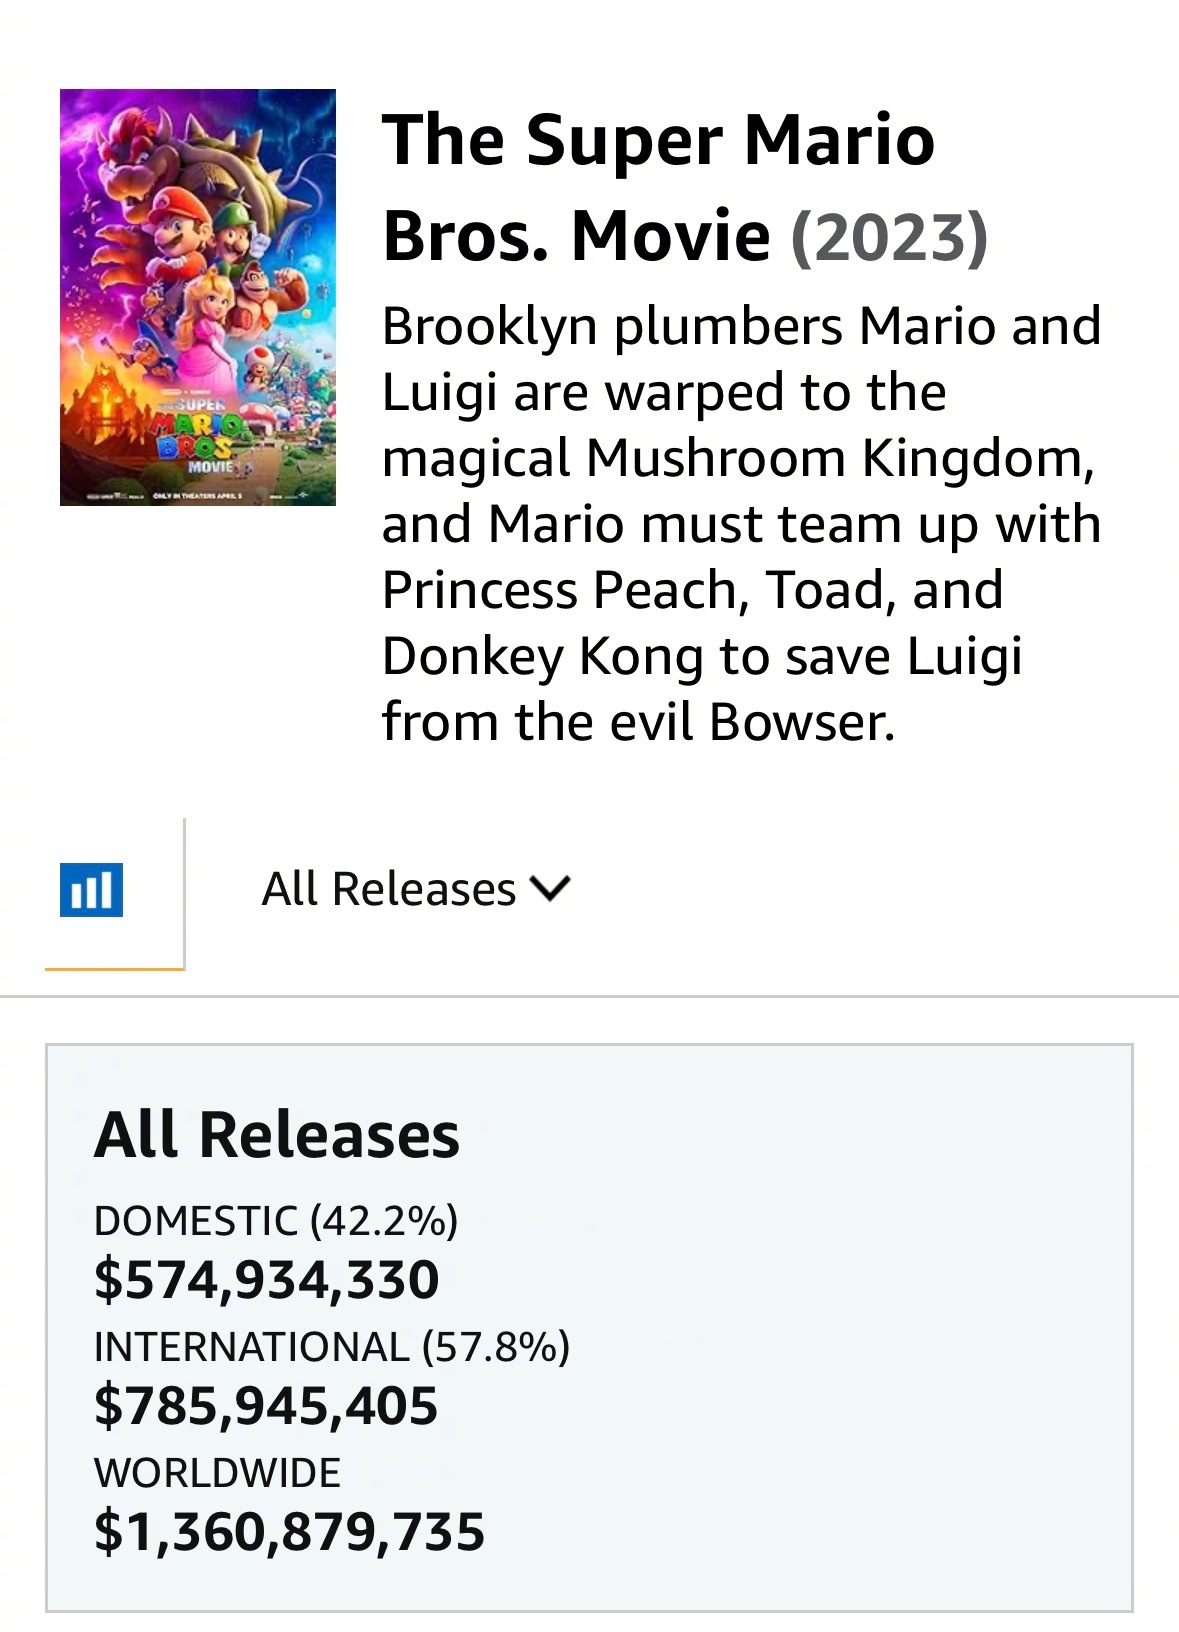Click the All Releases heading in summary box

coord(277,1135)
